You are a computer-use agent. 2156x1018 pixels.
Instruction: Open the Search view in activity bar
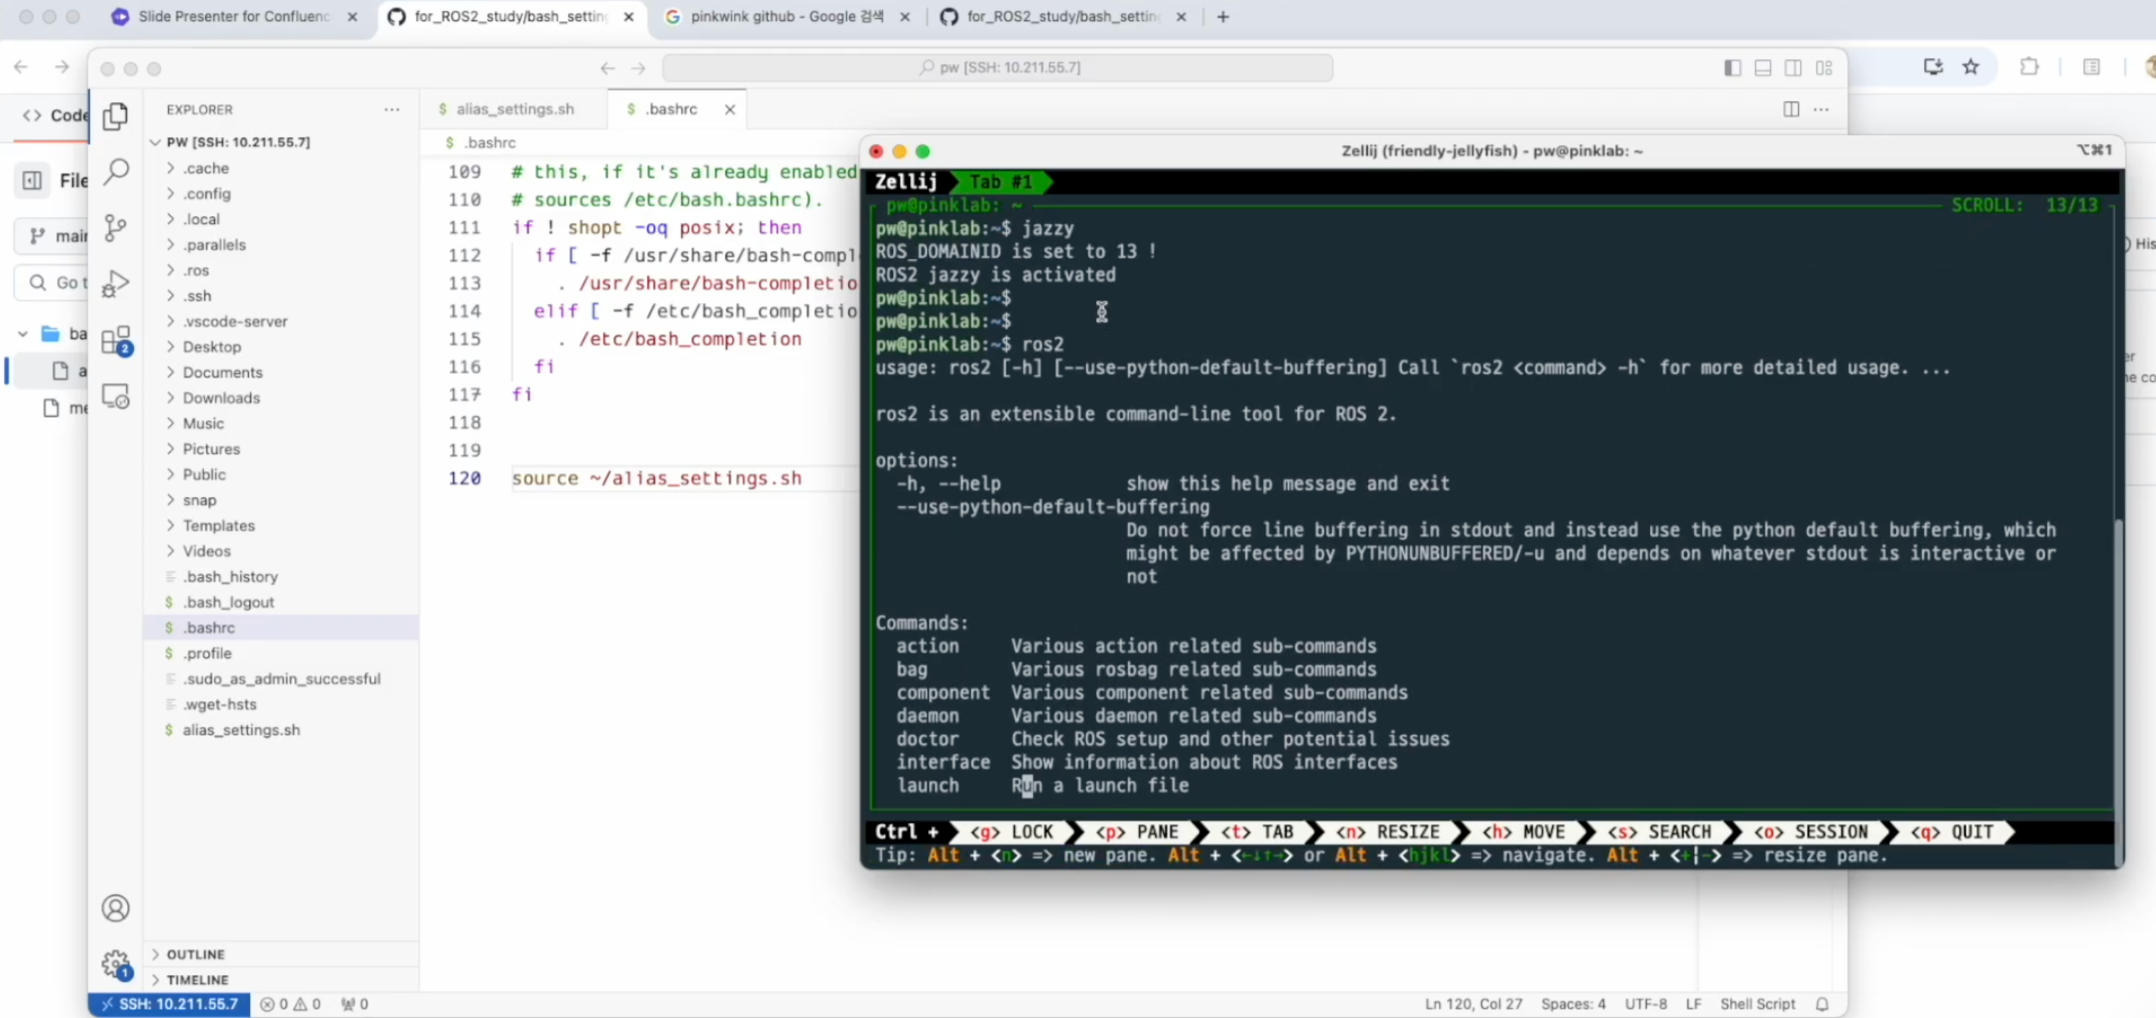pos(116,171)
